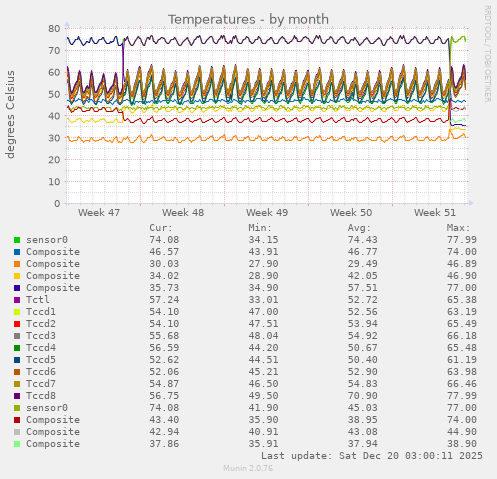Select the 'Week 48' axis label
Image resolution: width=497 pixels, height=479 pixels.
point(183,213)
